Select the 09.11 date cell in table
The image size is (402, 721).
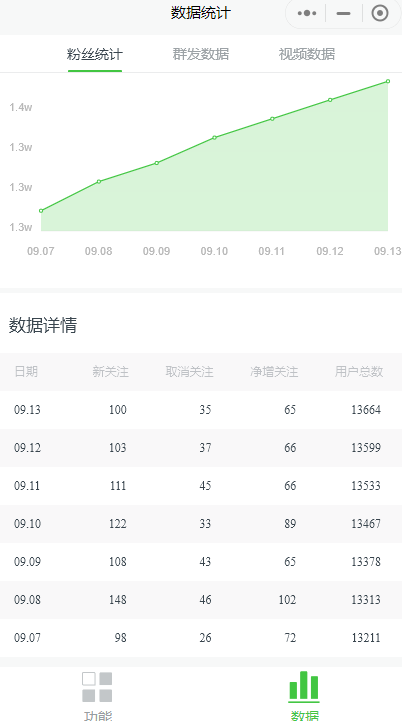point(27,486)
